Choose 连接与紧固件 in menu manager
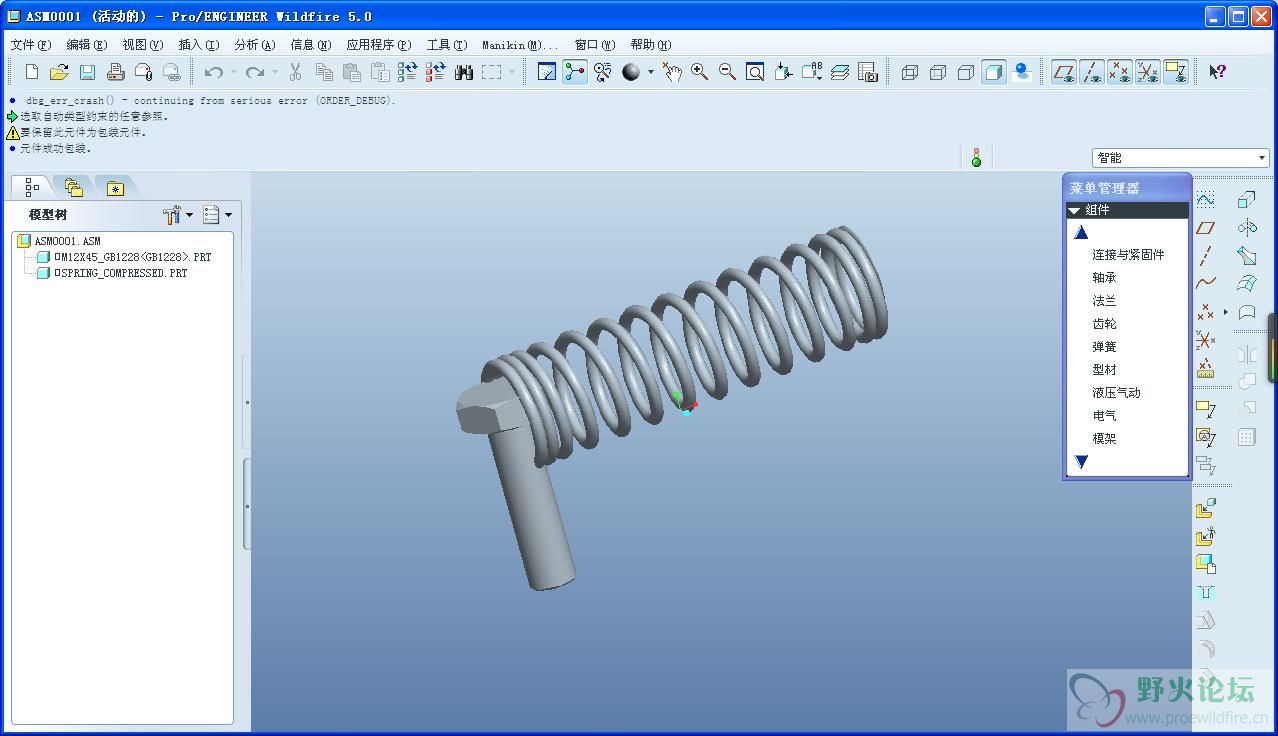Screen dimensions: 1278x736 [1128, 255]
